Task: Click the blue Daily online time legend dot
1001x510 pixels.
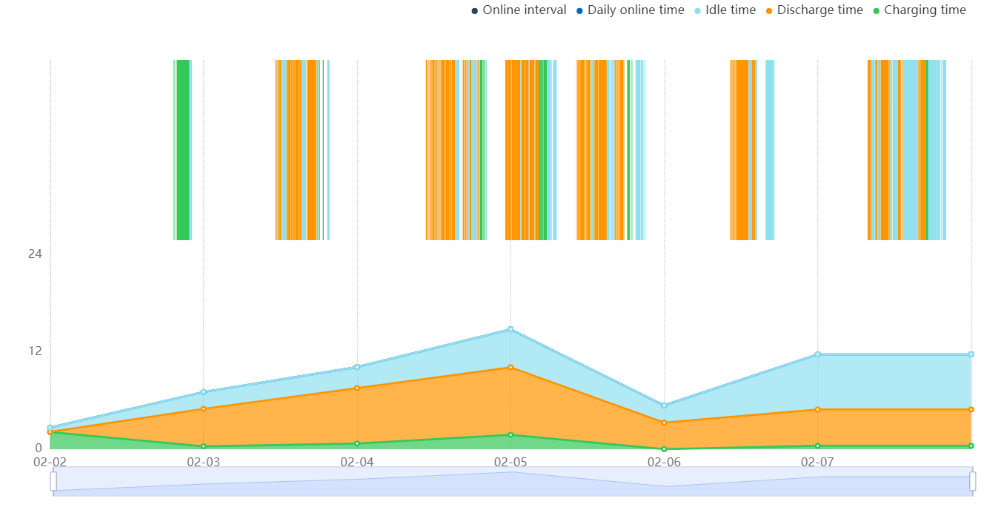Action: click(x=580, y=11)
